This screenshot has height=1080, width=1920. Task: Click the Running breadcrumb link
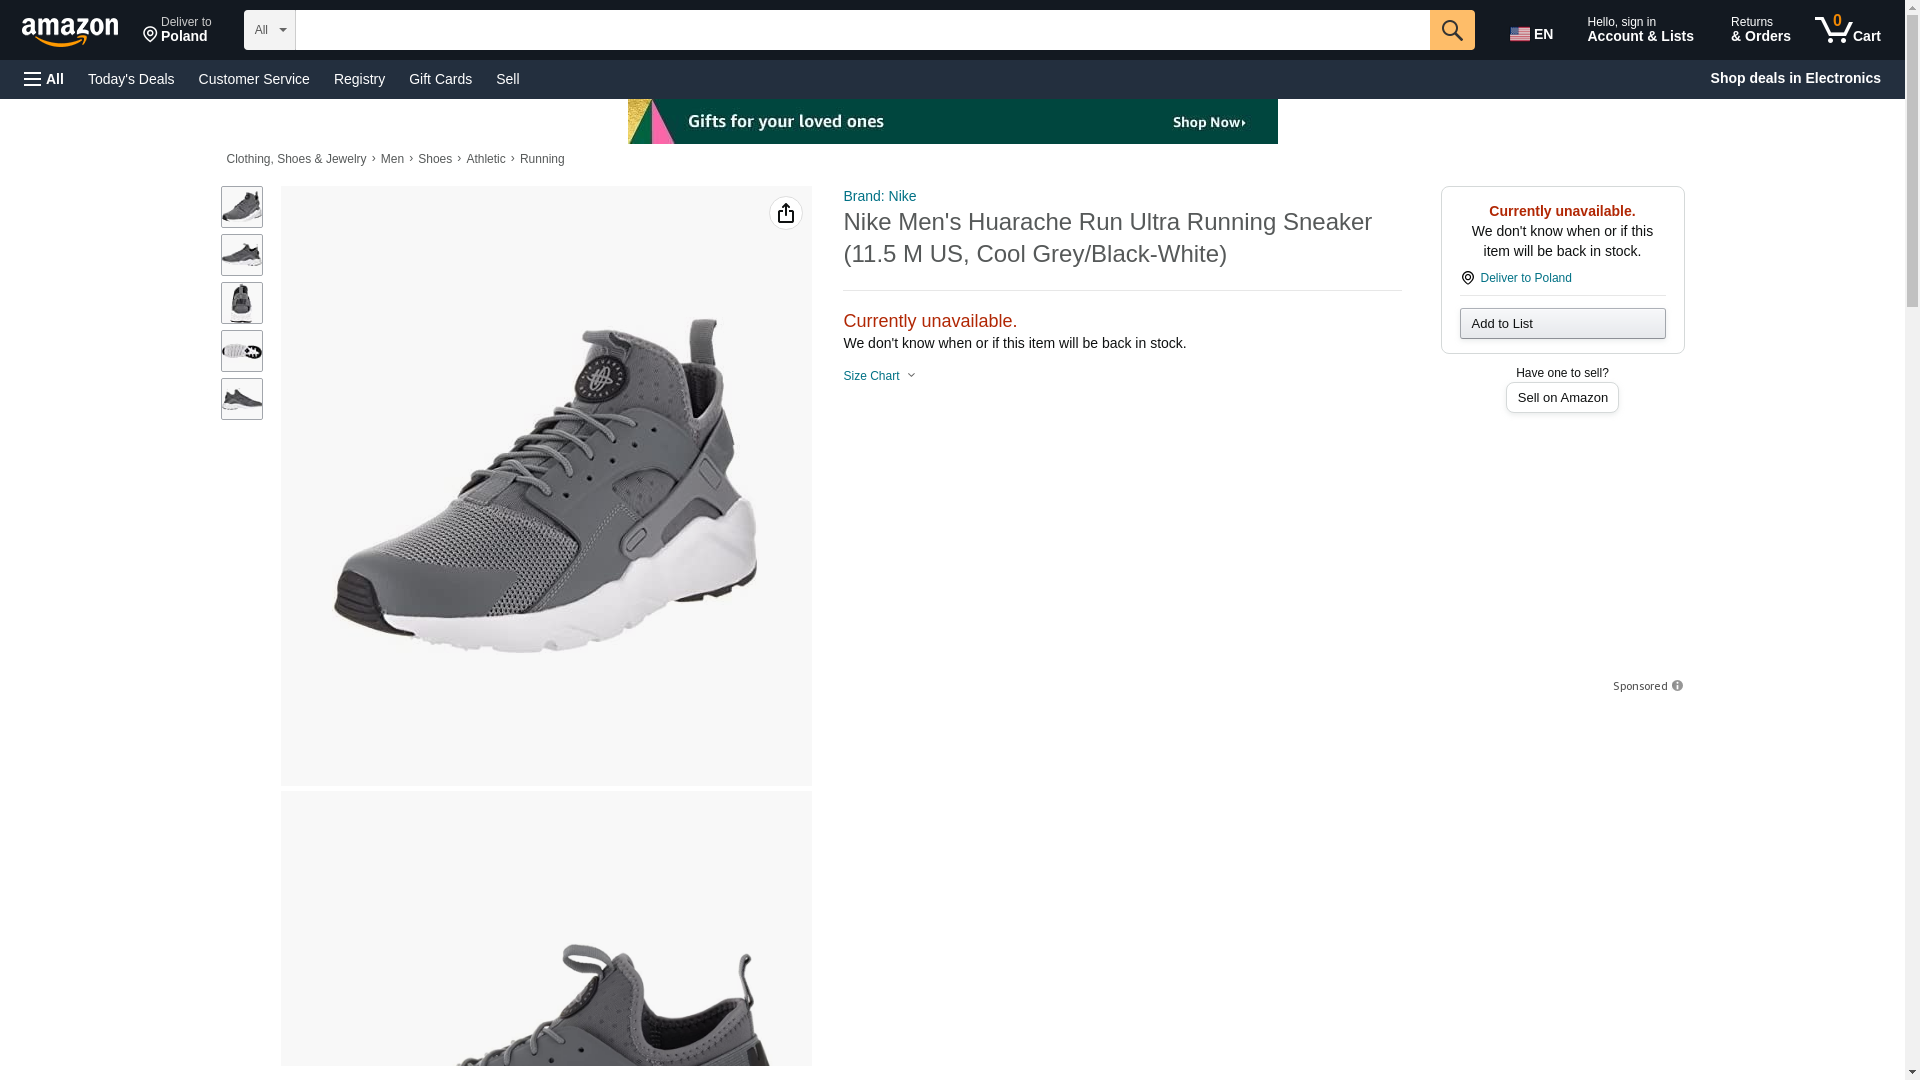point(541,159)
